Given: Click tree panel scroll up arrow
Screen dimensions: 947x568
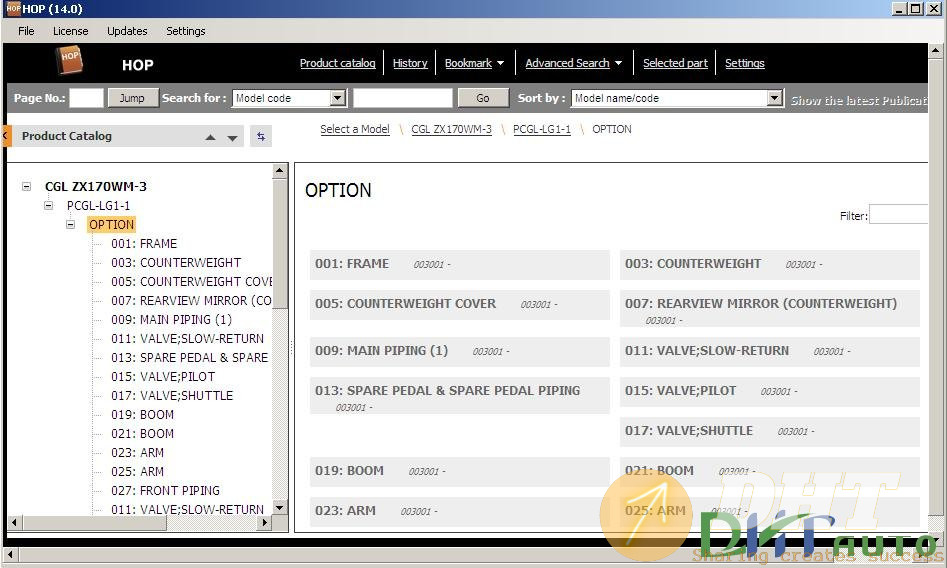Looking at the screenshot, I should click(280, 171).
